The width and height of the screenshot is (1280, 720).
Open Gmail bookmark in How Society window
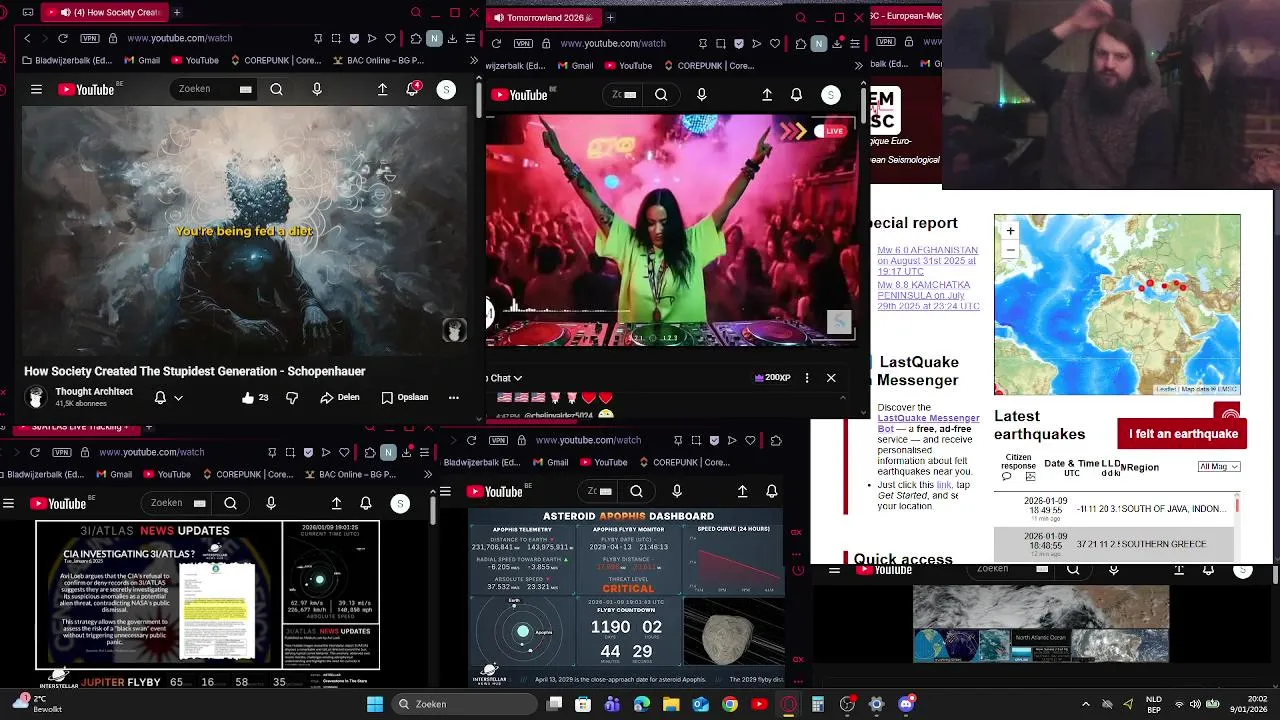click(x=141, y=60)
